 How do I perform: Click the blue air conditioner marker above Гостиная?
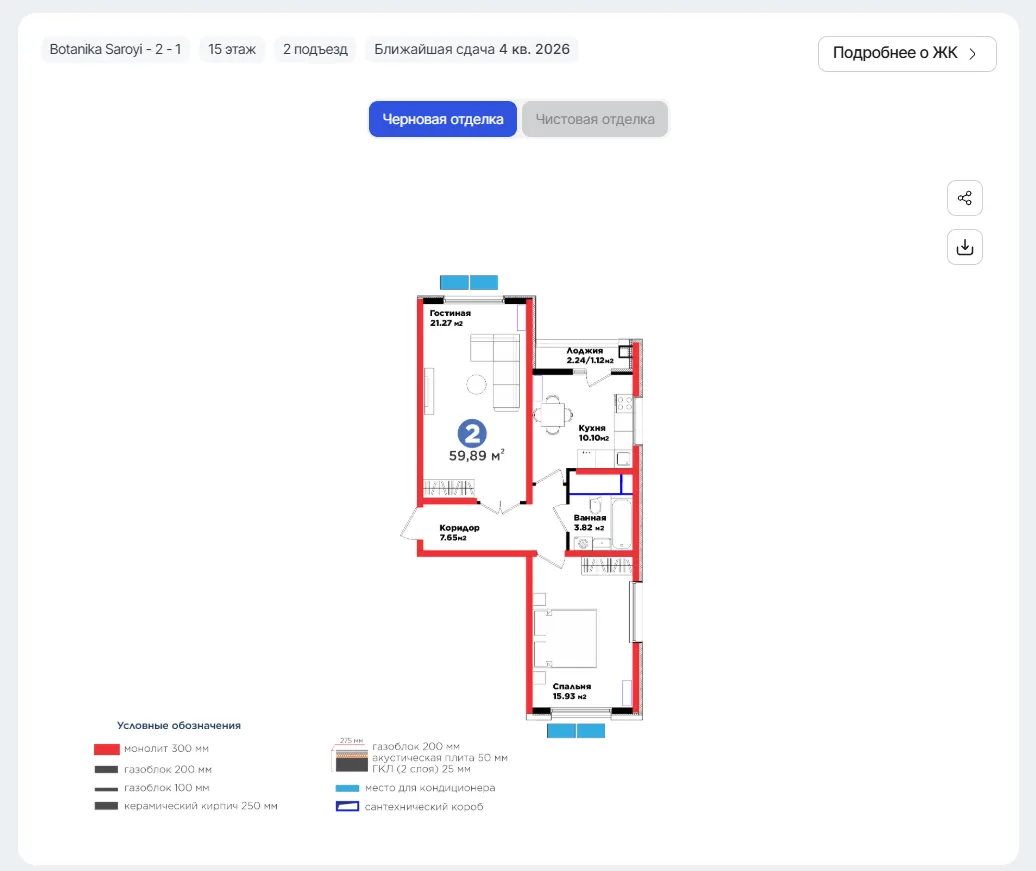[469, 282]
